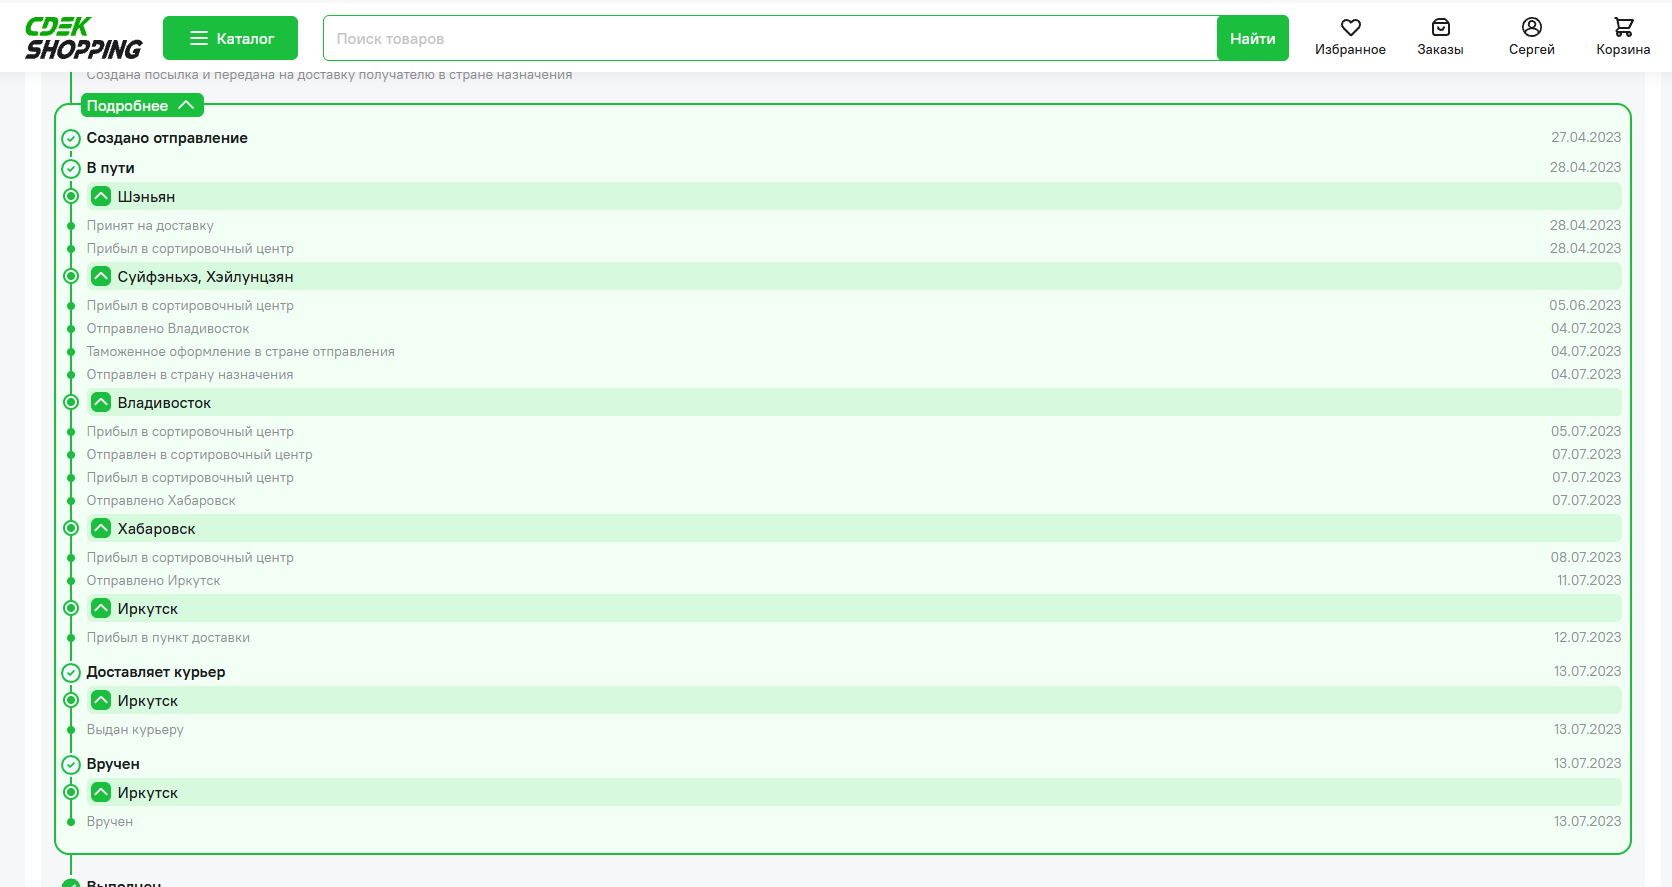This screenshot has height=887, width=1672.
Task: Select the Создано отправление status text
Action: (167, 138)
